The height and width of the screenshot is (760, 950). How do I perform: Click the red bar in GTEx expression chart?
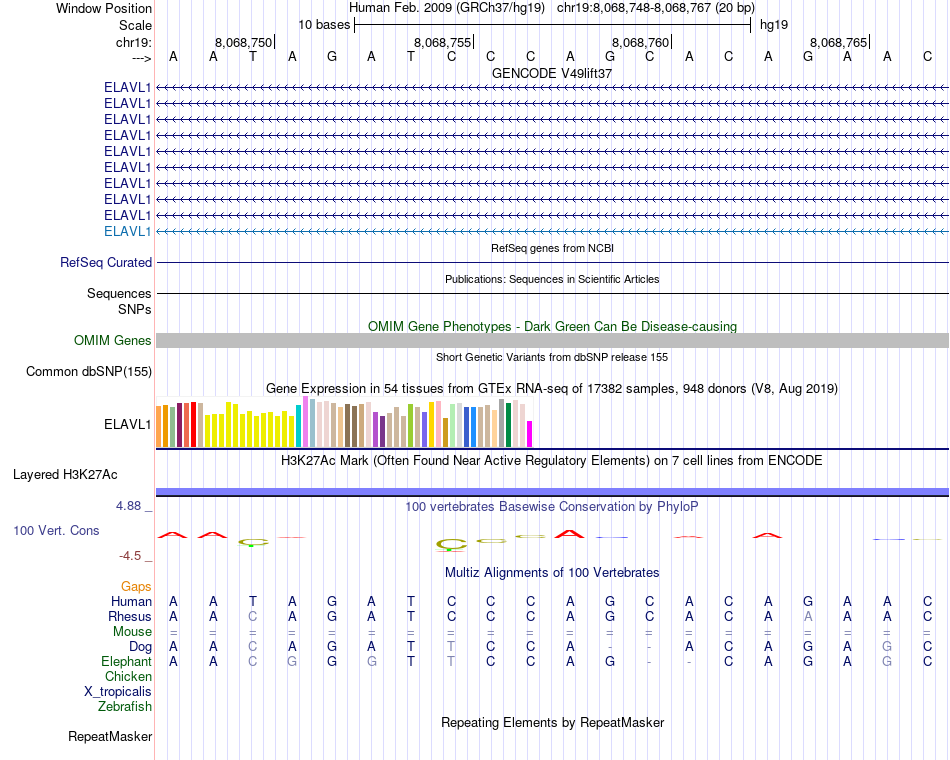pos(193,424)
